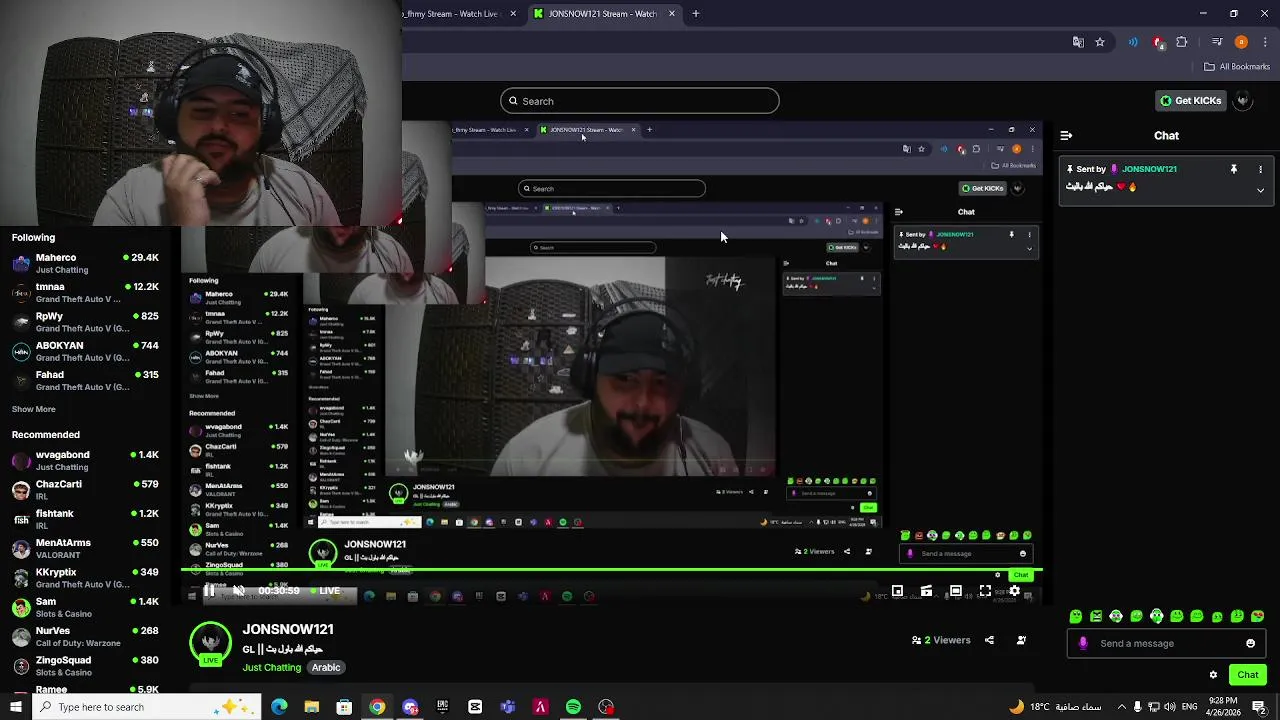Open File Explorer from taskbar
Image resolution: width=1280 pixels, height=720 pixels.
coord(312,707)
